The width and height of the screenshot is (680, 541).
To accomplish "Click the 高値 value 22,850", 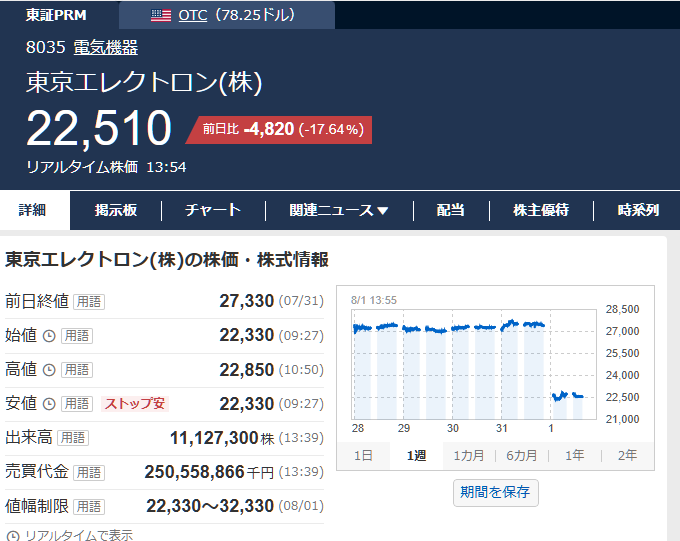I will [x=247, y=370].
